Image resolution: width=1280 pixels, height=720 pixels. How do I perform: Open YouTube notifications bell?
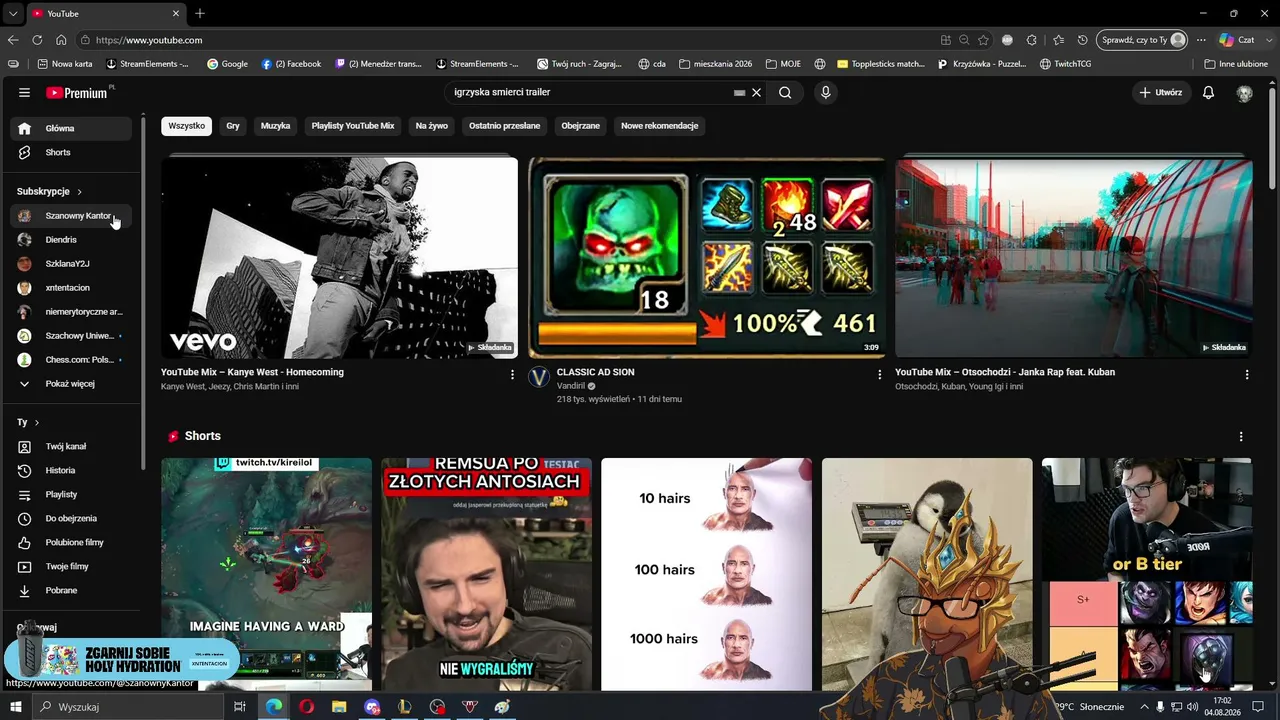click(x=1208, y=92)
